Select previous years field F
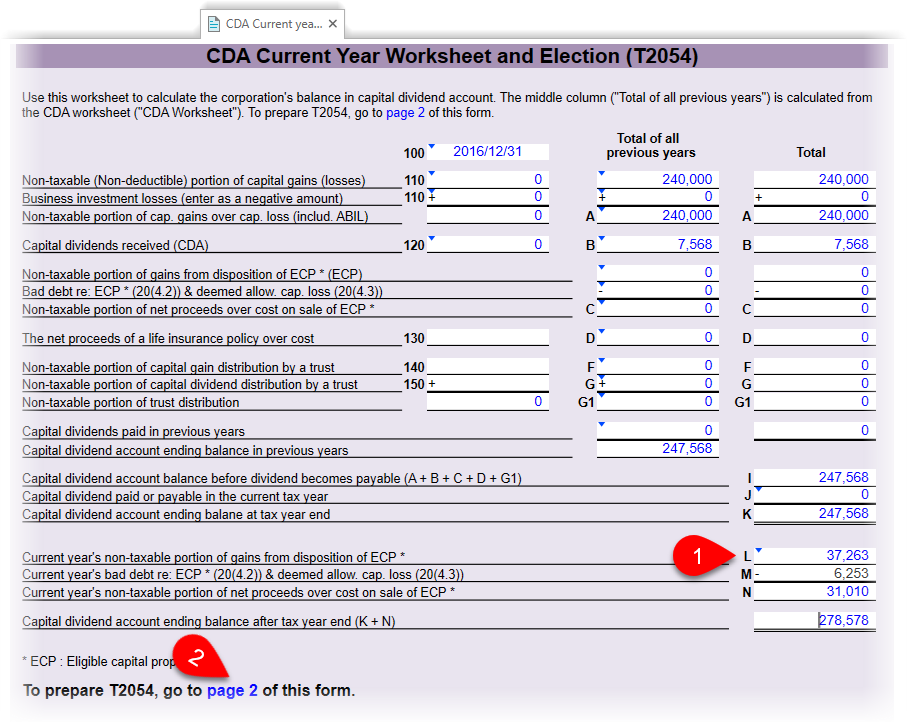This screenshot has height=722, width=907. 658,366
